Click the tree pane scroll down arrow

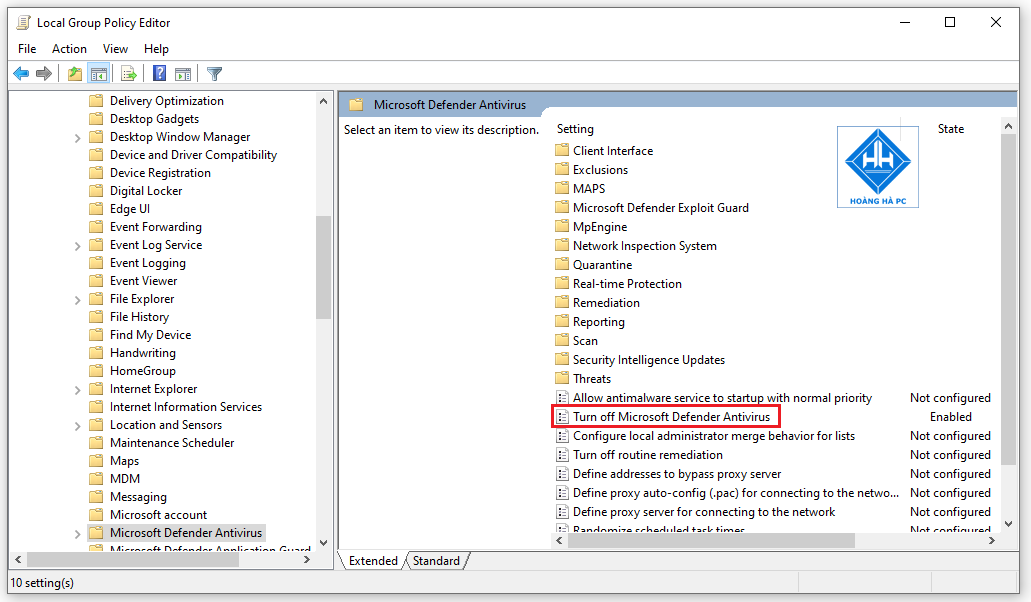[323, 543]
